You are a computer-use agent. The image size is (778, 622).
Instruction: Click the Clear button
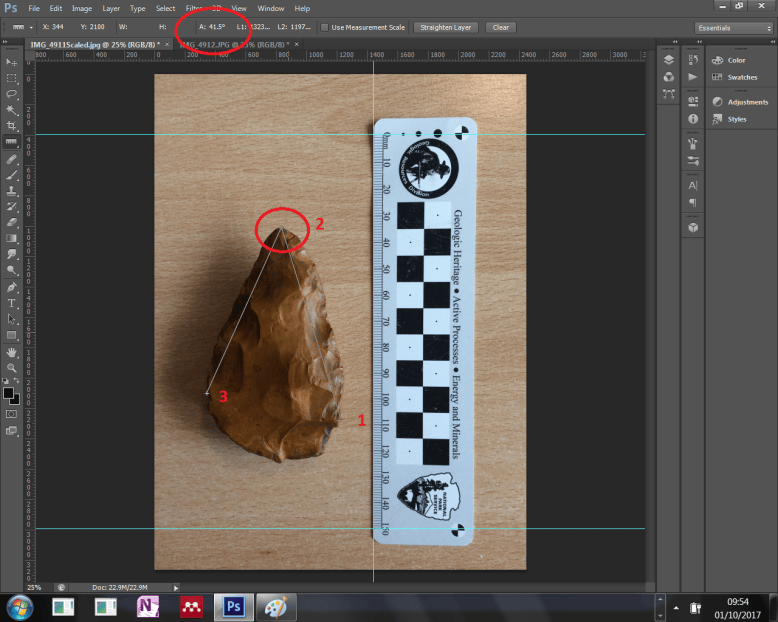tap(501, 27)
